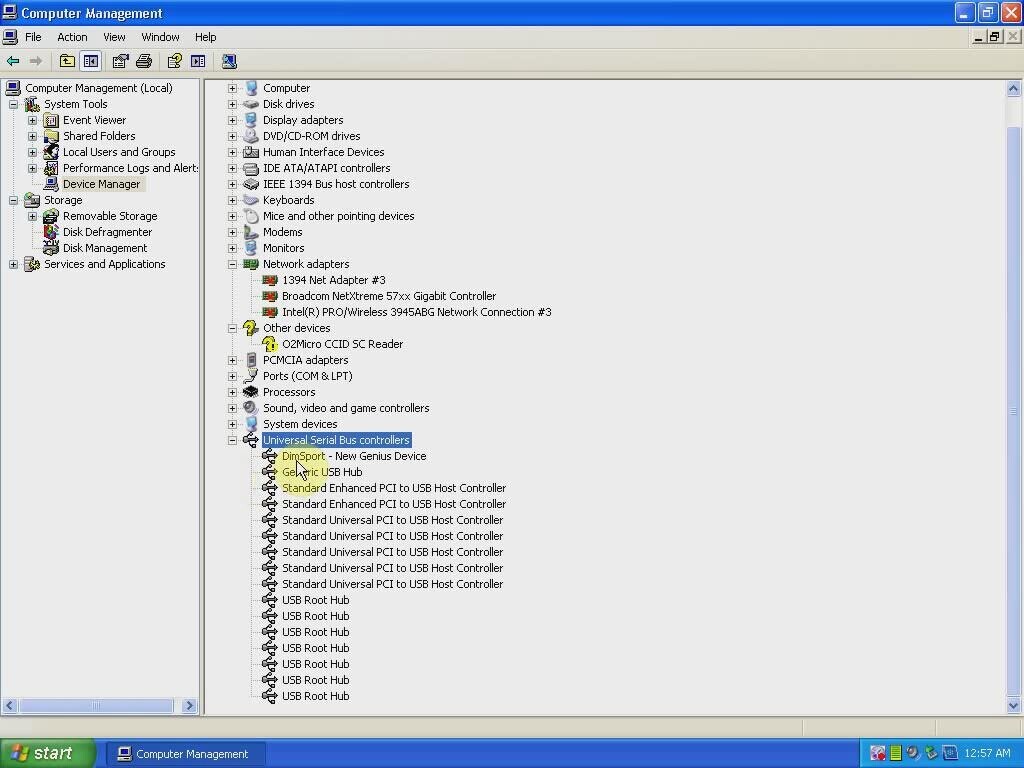The width and height of the screenshot is (1024, 768).
Task: Click the Properties toolbar icon
Action: [120, 61]
